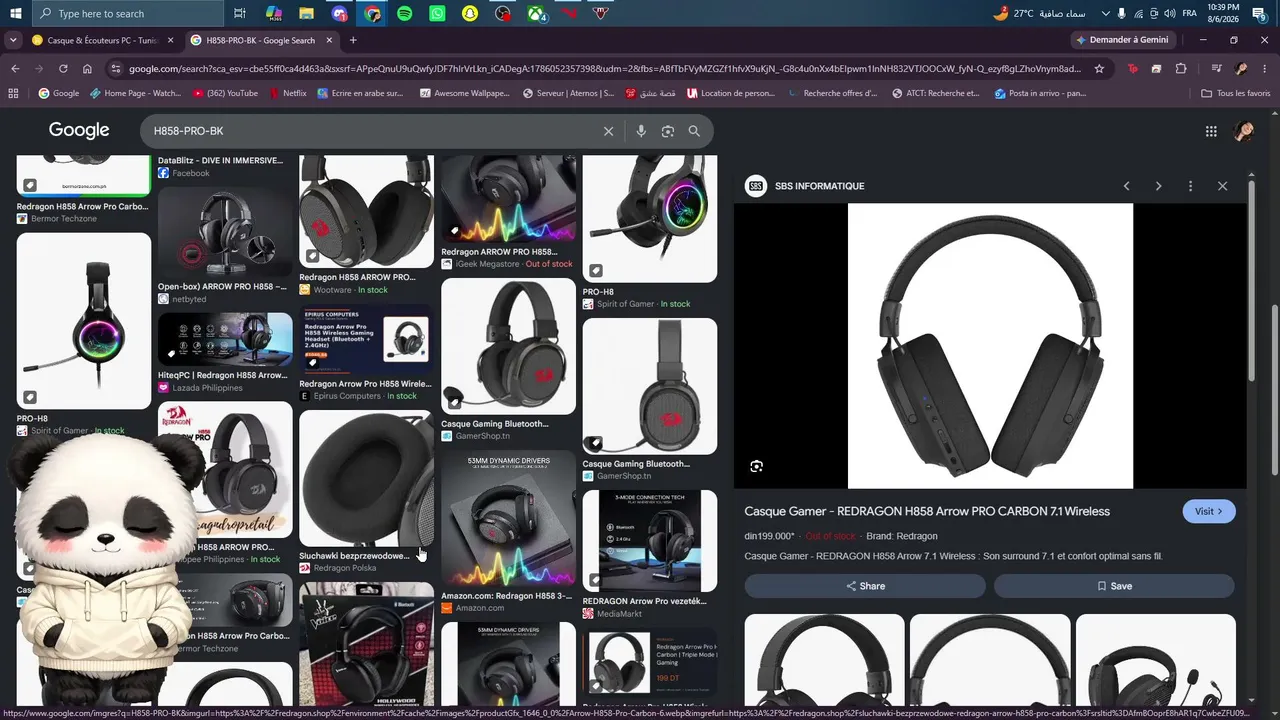1280x720 pixels.
Task: Bookmark this page with the star icon
Action: 1099,69
